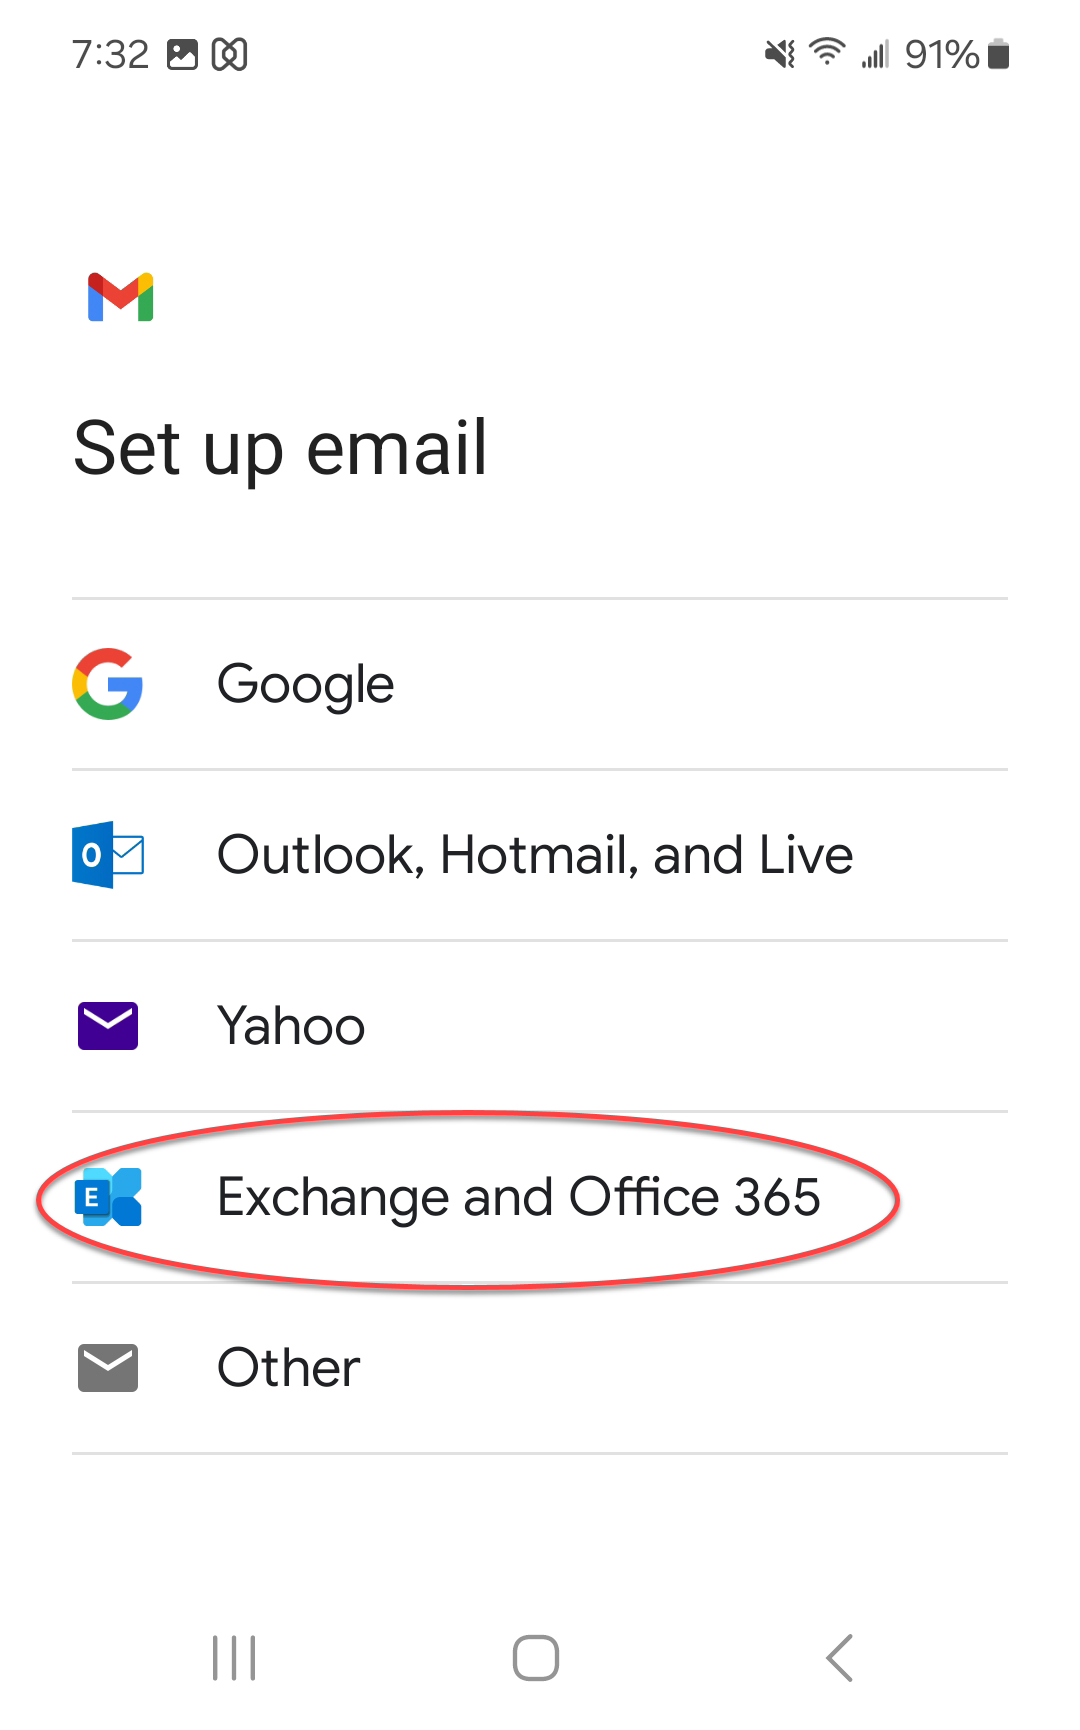1080x1730 pixels.
Task: Tap the purple Yahoo mail icon
Action: [x=108, y=1026]
